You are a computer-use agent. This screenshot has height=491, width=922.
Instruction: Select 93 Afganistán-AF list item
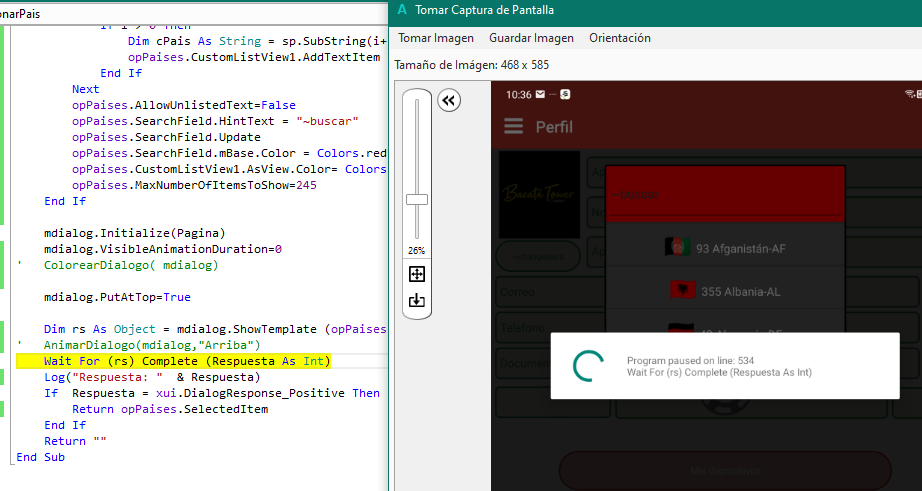[725, 248]
